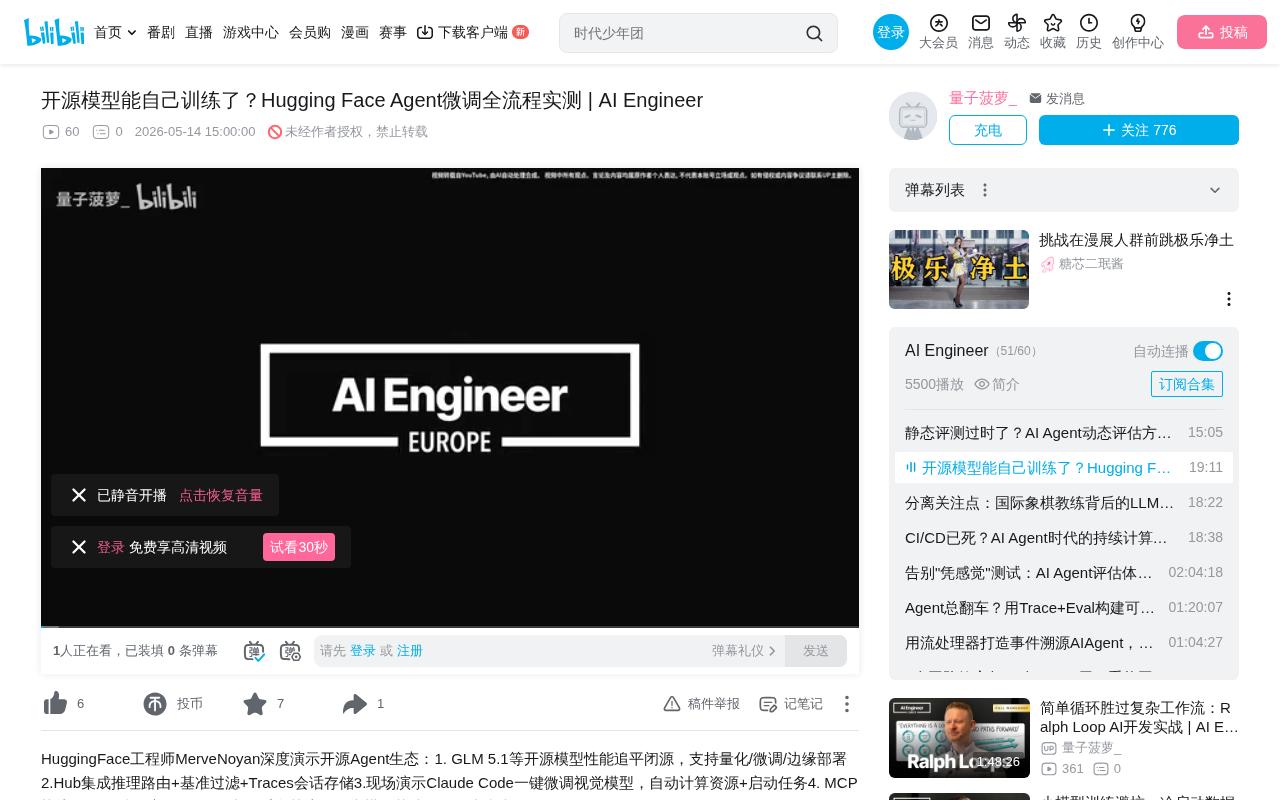The image size is (1280, 800).
Task: Play Agent总翻车？ playlist item
Action: (x=1064, y=608)
